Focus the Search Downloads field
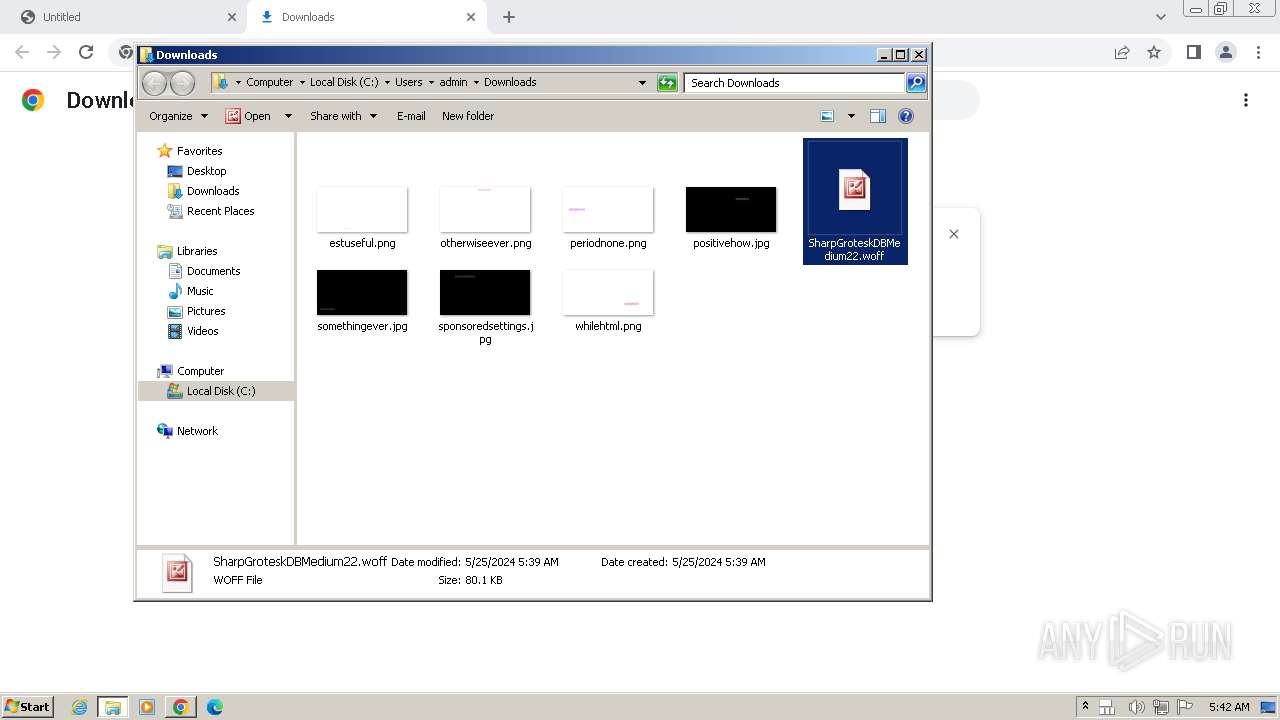 coord(795,83)
